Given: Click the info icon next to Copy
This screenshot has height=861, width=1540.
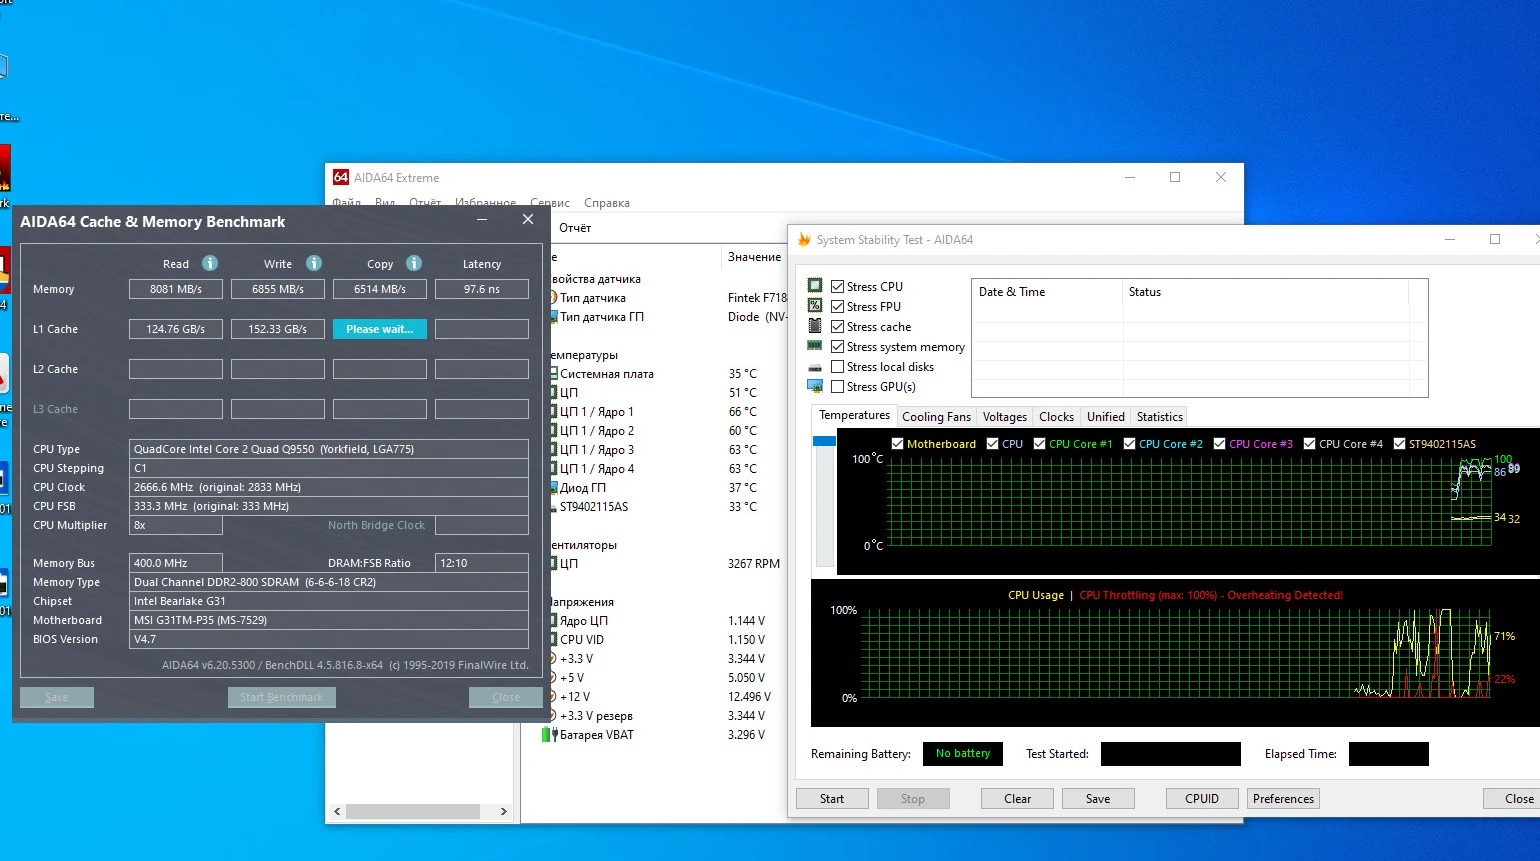Looking at the screenshot, I should 414,263.
